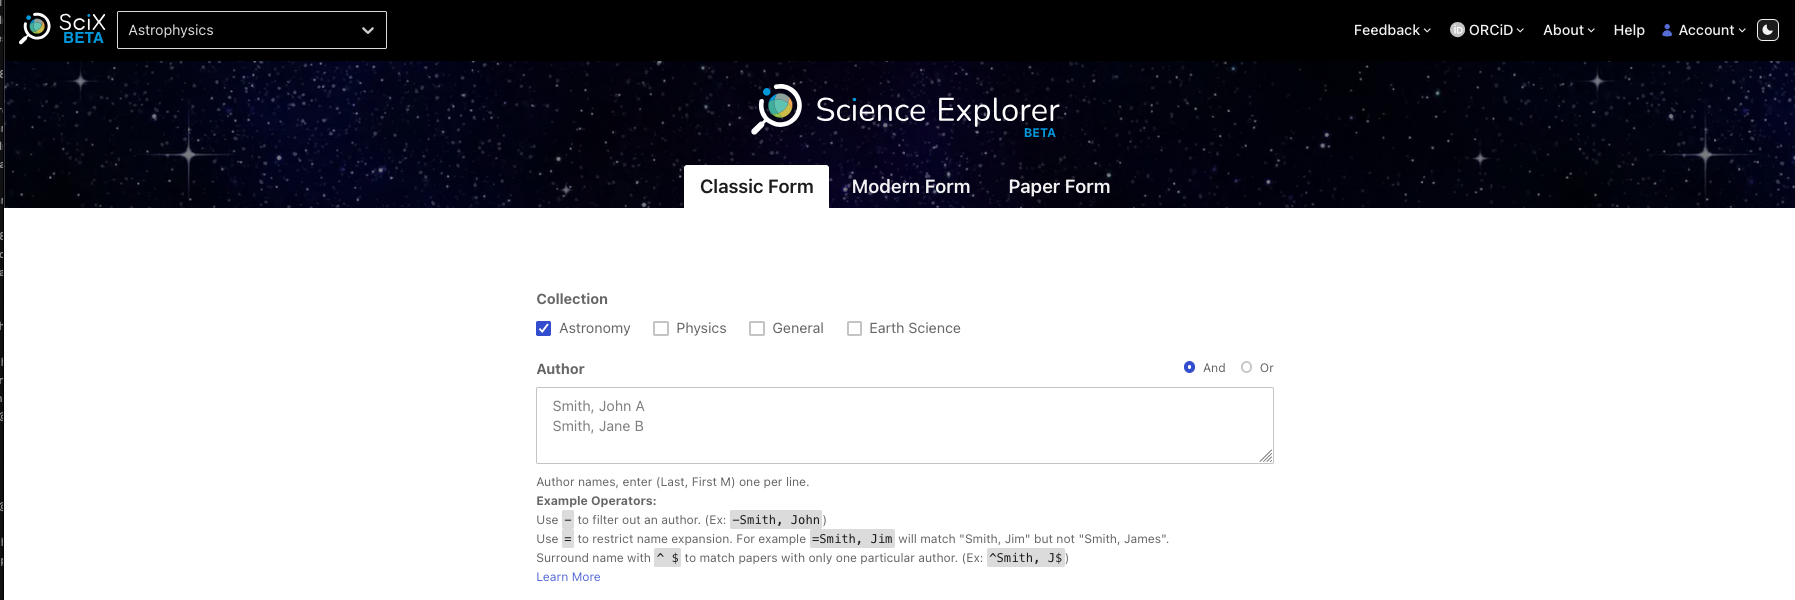Click the Science Explorer magnifier logo
Screen dimensions: 1795x600
tap(777, 108)
